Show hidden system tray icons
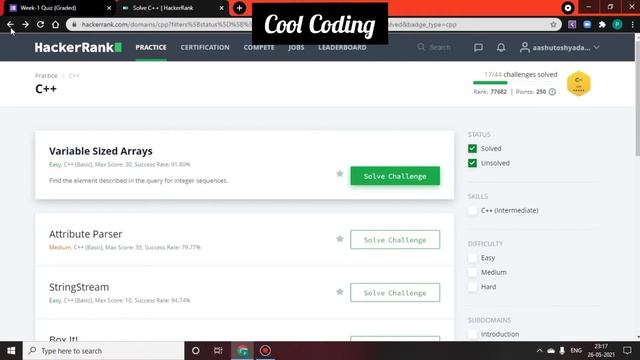The image size is (640, 360). click(540, 351)
